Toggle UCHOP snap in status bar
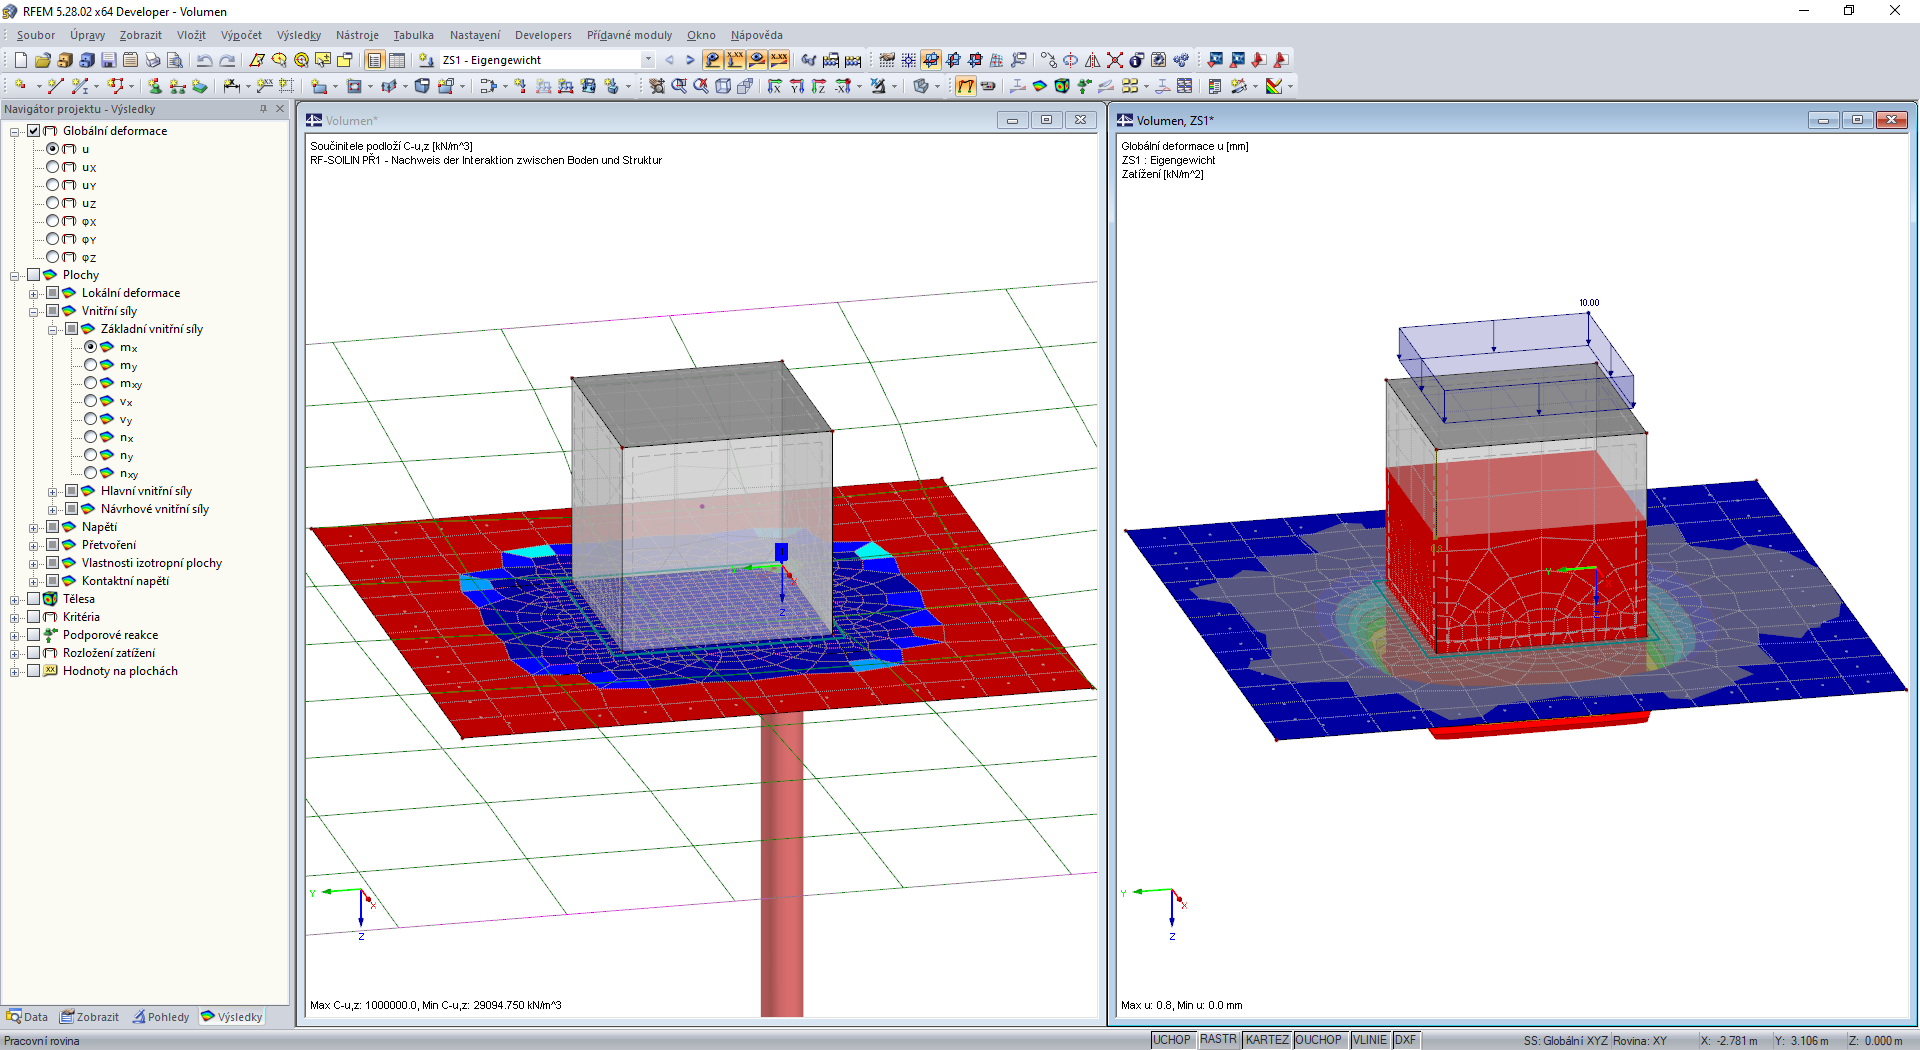This screenshot has width=1920, height=1050. click(x=1172, y=1040)
